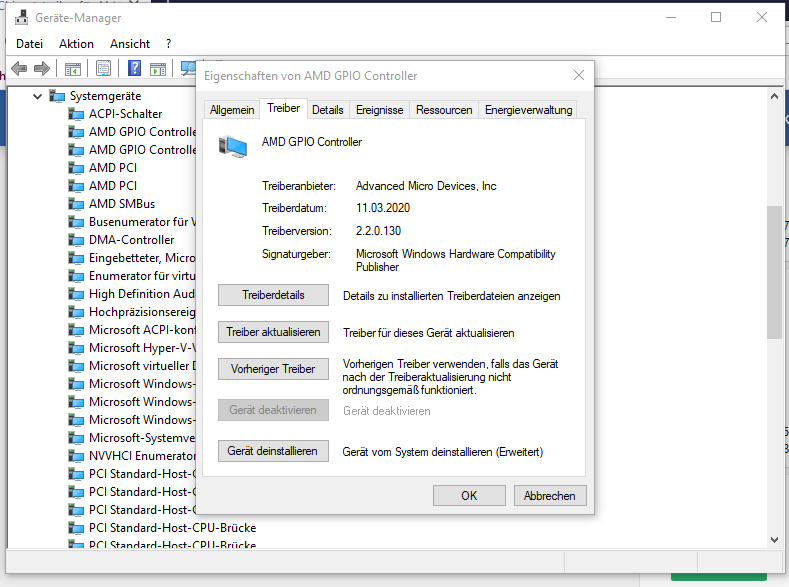Select Microsoft Hyper-V device entry
The height and width of the screenshot is (587, 789).
coord(142,348)
